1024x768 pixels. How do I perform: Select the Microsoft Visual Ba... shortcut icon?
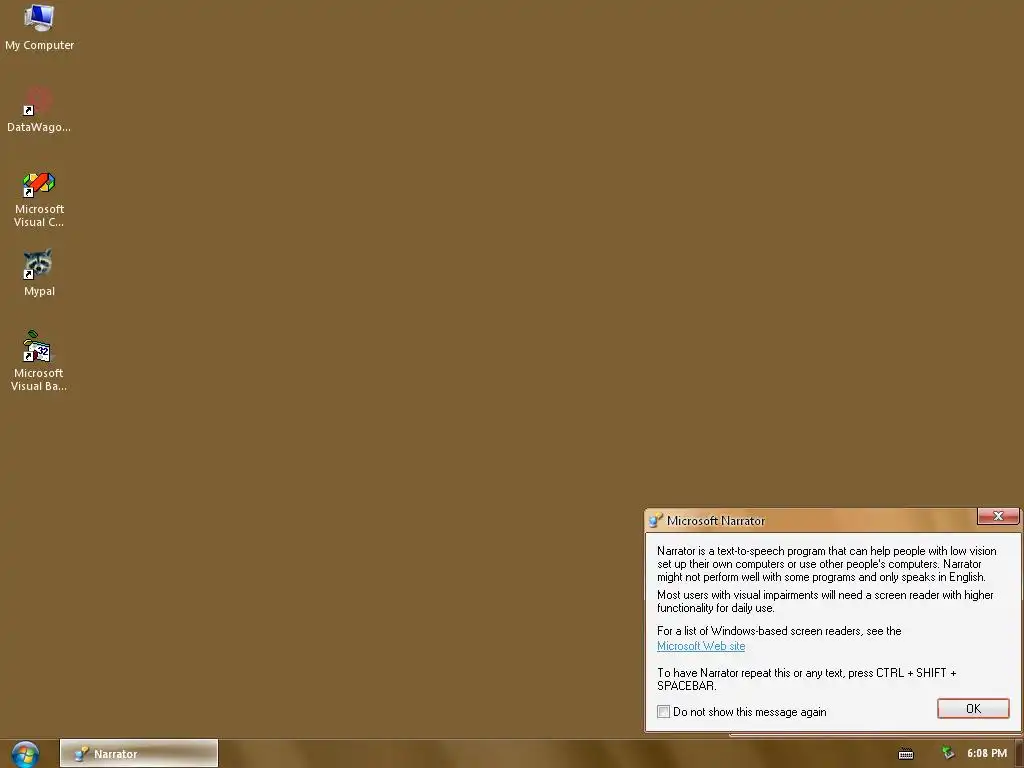(39, 361)
